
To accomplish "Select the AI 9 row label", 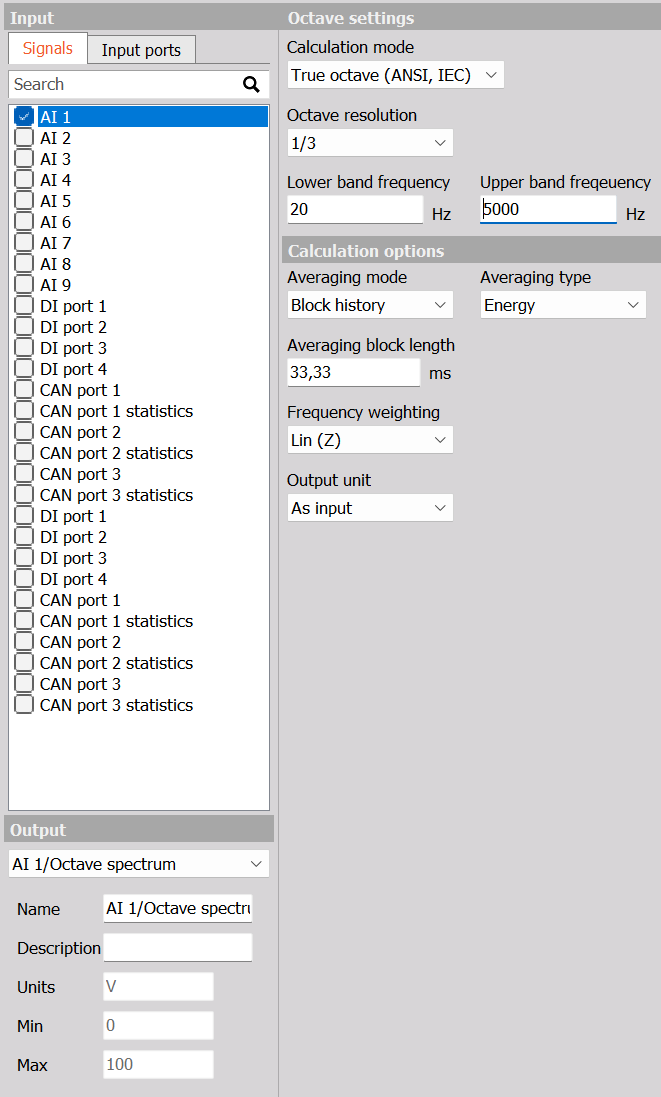I will click(x=55, y=285).
